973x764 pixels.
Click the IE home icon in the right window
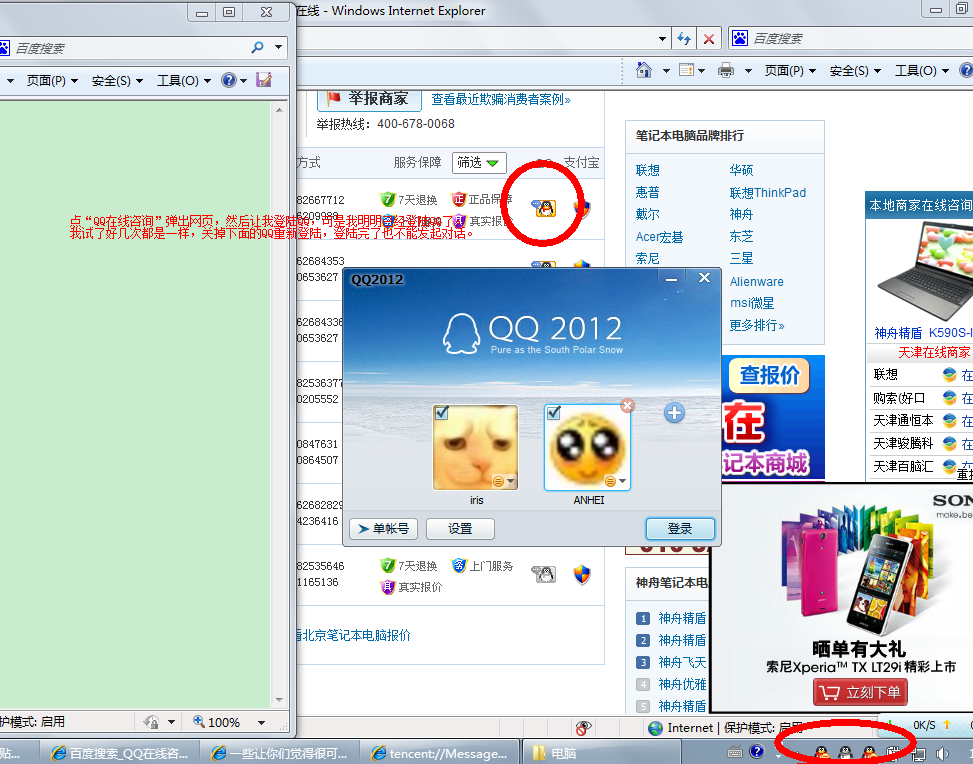(x=644, y=70)
